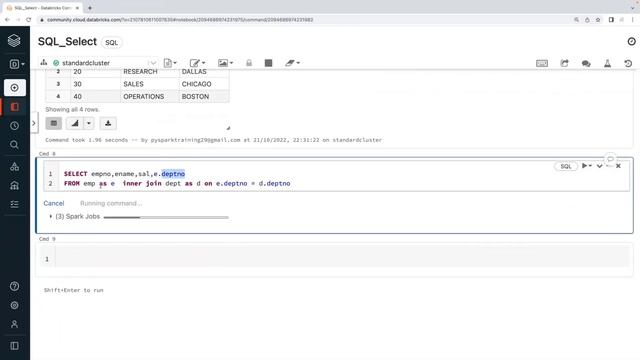The width and height of the screenshot is (640, 360).
Task: Open a new browser tab
Action: click(x=89, y=8)
